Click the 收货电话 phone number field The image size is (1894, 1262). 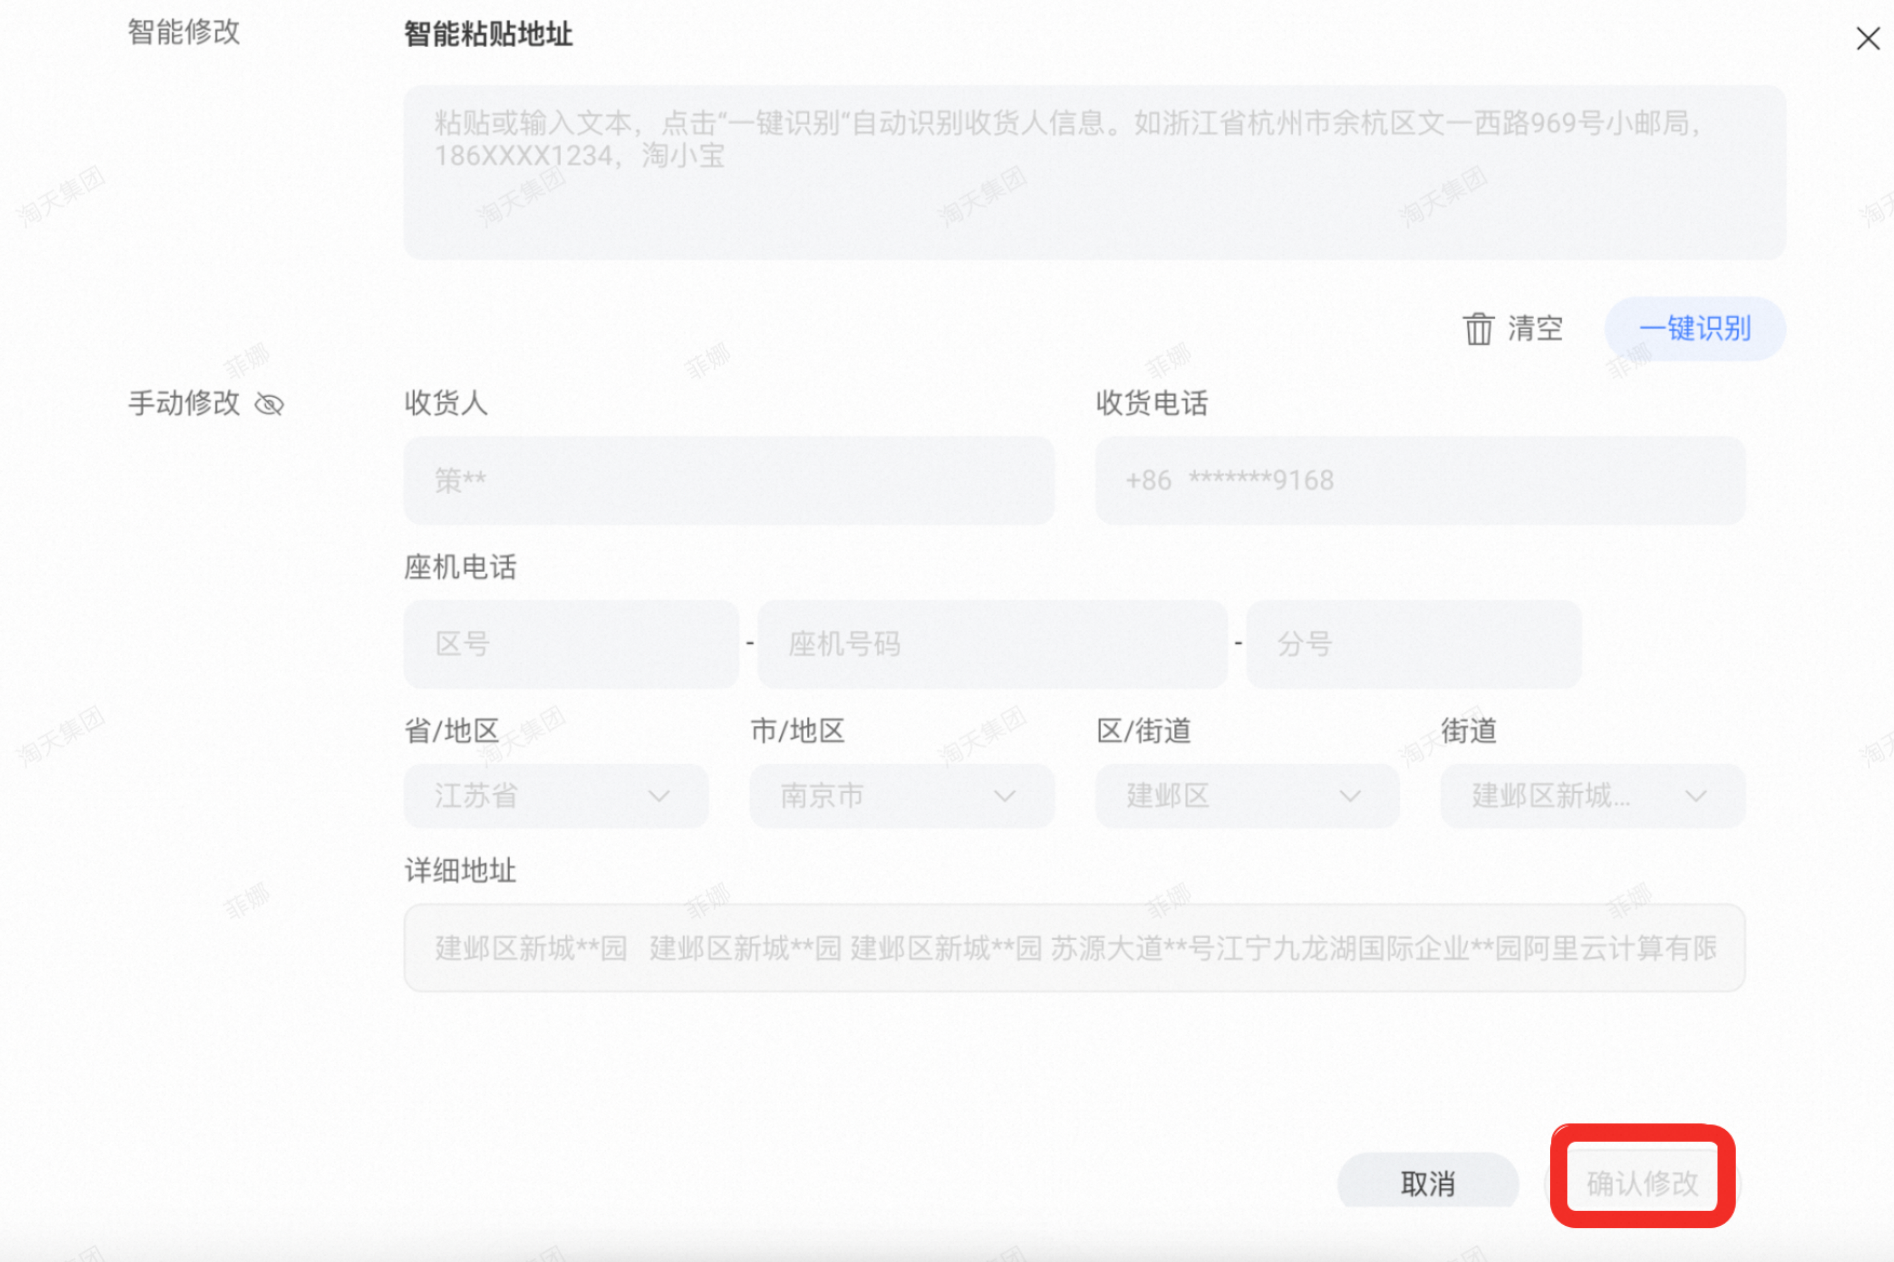[x=1419, y=481]
